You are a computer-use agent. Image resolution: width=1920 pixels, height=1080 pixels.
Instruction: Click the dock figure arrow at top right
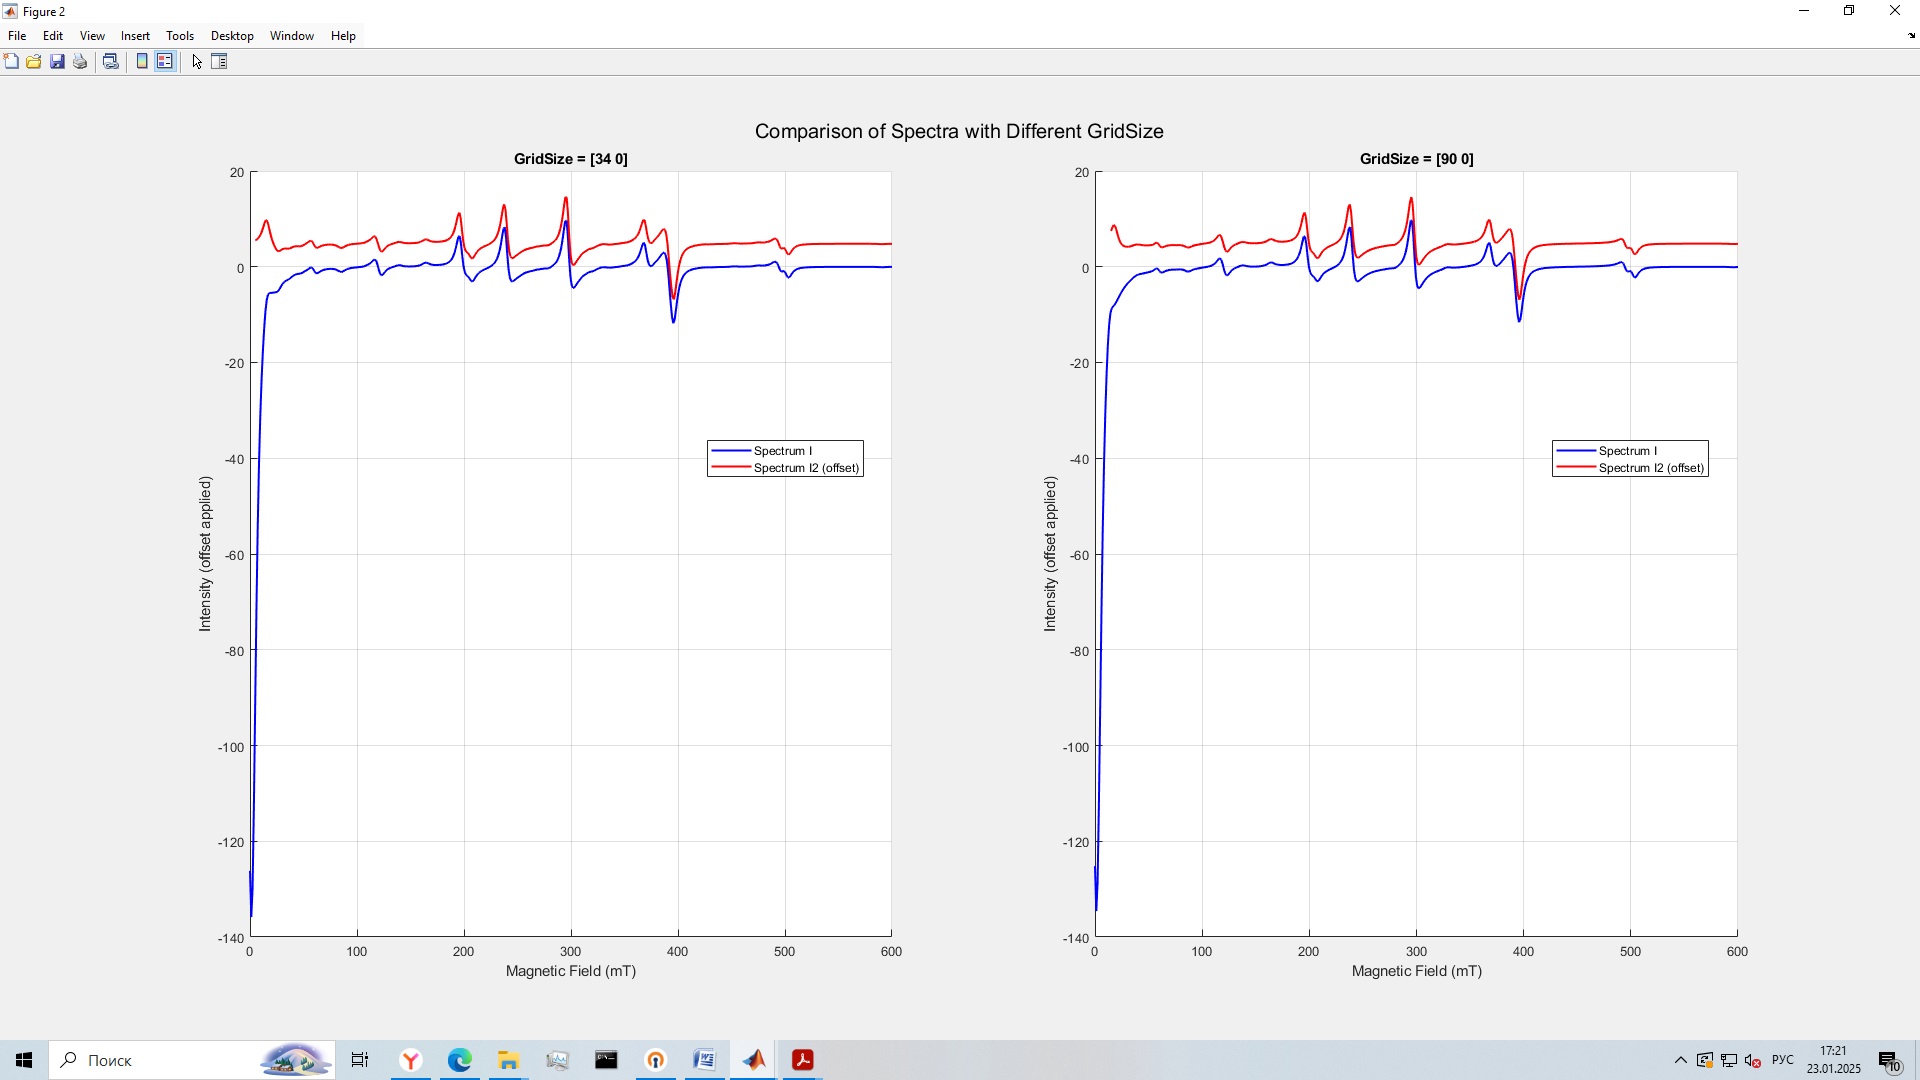(x=1911, y=36)
